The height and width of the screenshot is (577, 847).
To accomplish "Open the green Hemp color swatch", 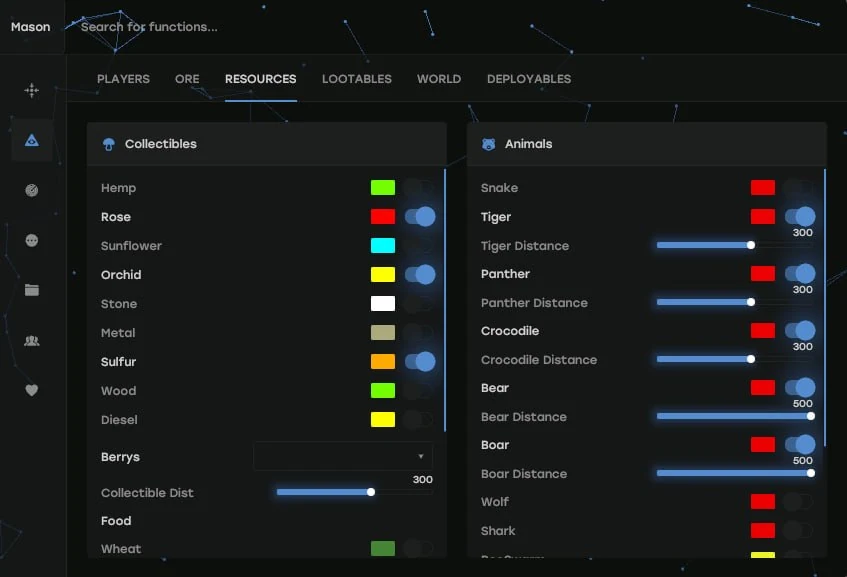I will pos(383,187).
